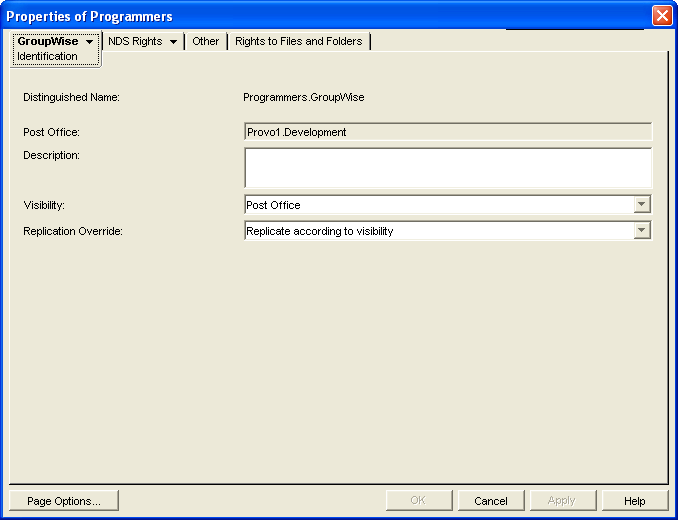Click the Replication Override label
This screenshot has height=520, width=678.
[x=73, y=231]
